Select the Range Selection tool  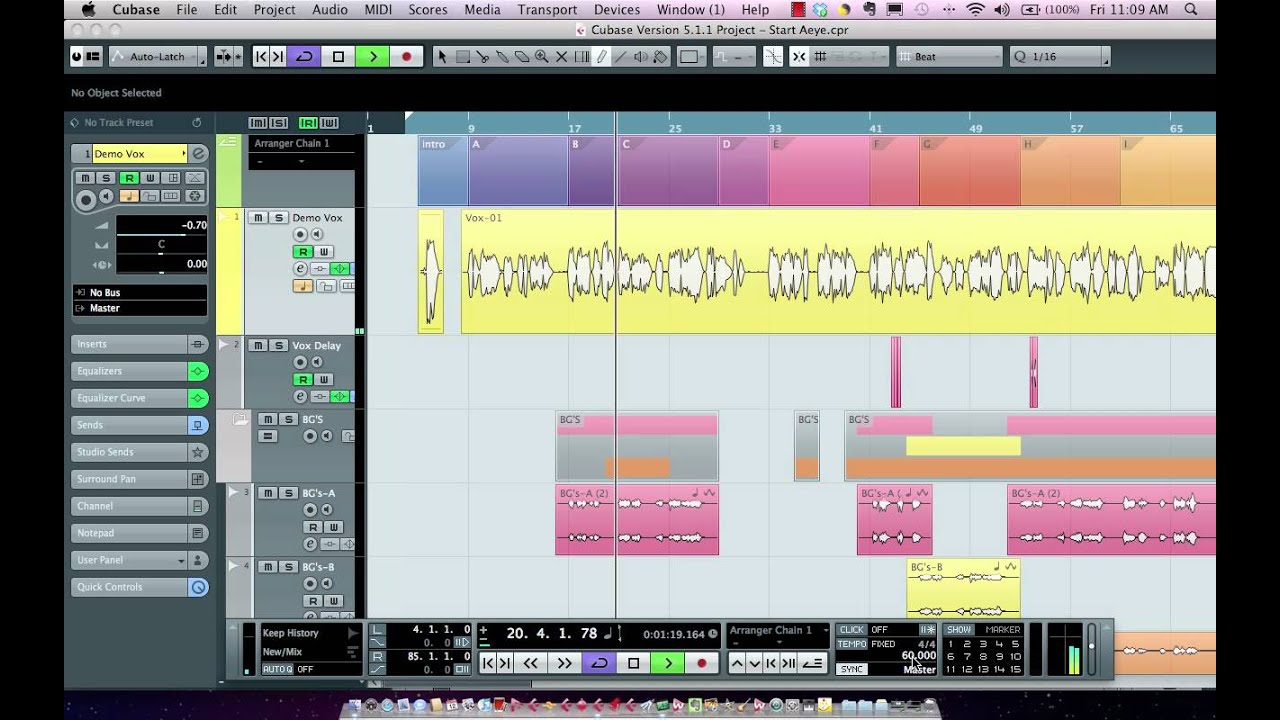[462, 57]
